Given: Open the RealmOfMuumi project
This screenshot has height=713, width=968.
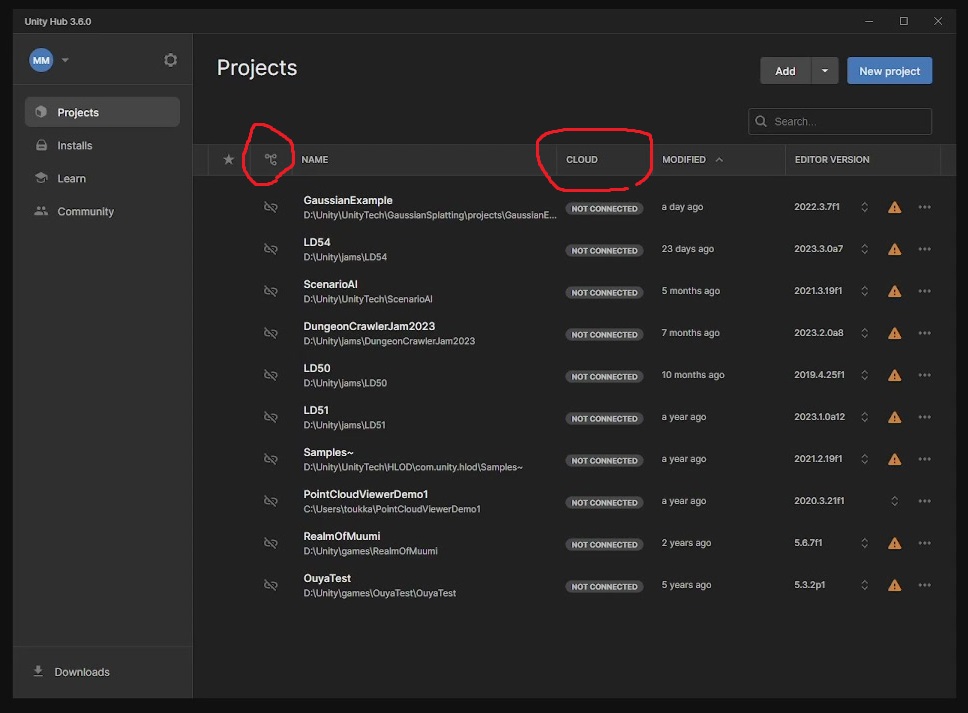Looking at the screenshot, I should pos(341,536).
